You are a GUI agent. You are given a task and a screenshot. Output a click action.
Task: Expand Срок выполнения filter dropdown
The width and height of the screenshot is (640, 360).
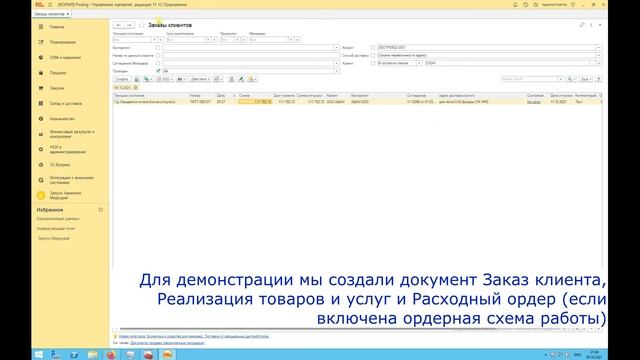[x=208, y=40]
